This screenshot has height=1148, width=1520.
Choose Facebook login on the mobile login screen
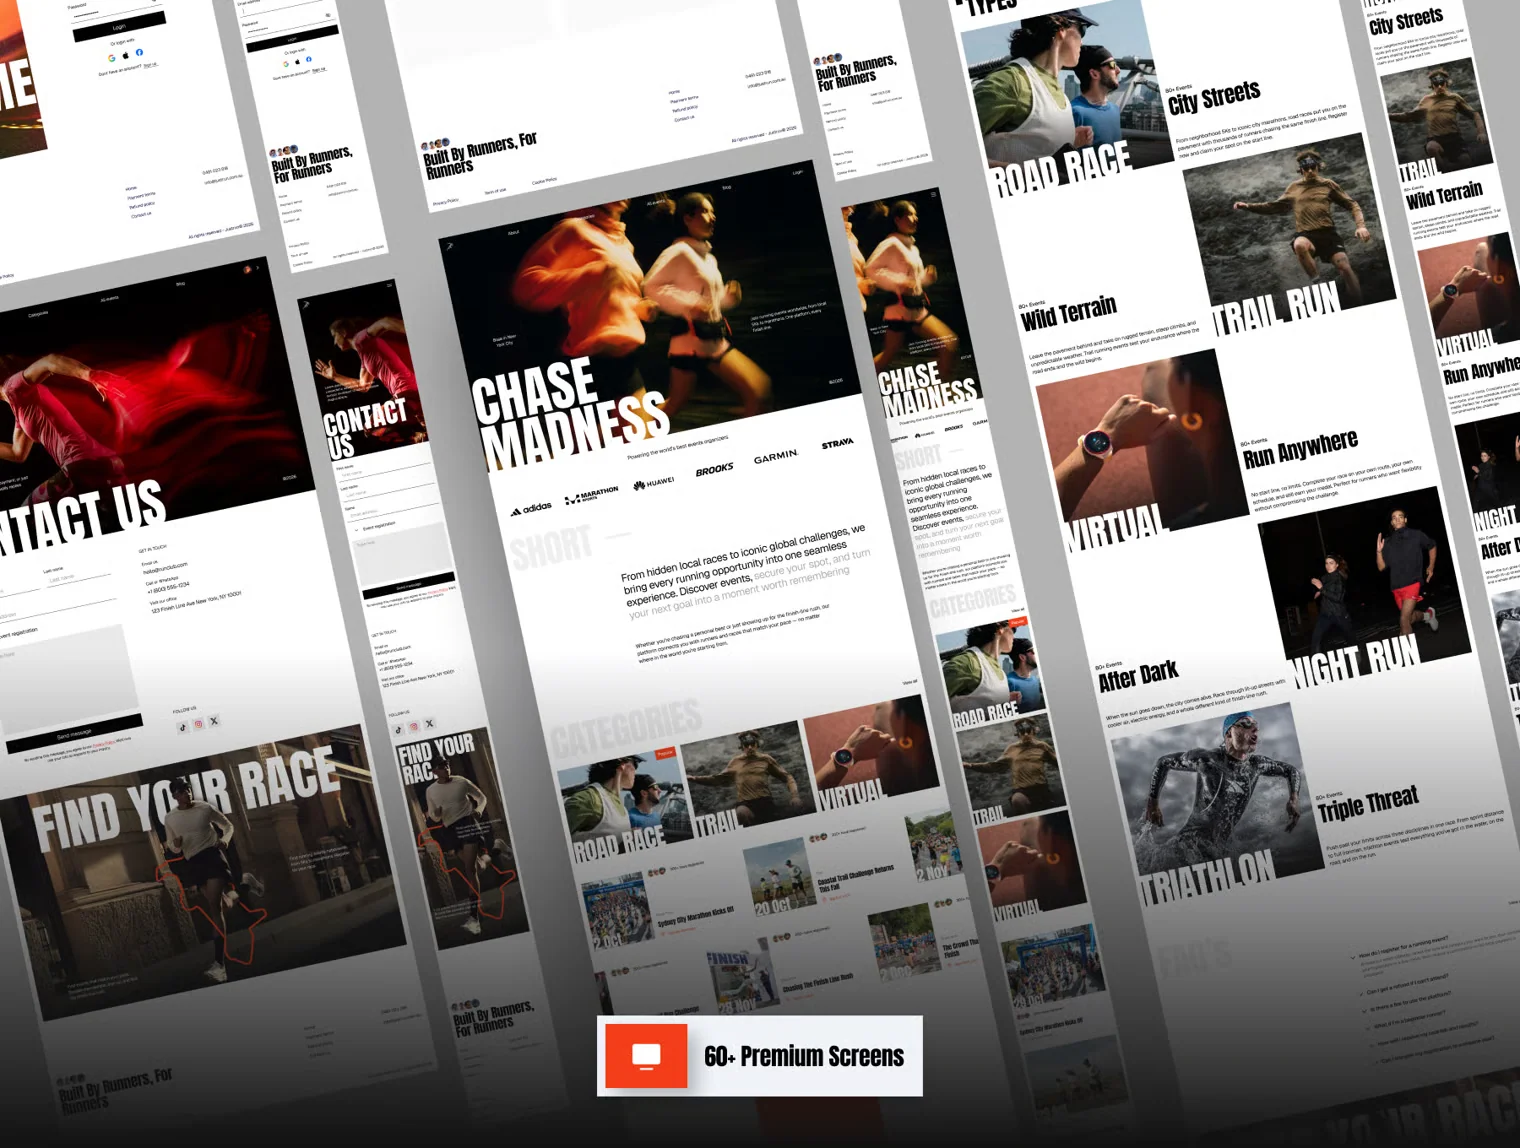click(x=308, y=59)
